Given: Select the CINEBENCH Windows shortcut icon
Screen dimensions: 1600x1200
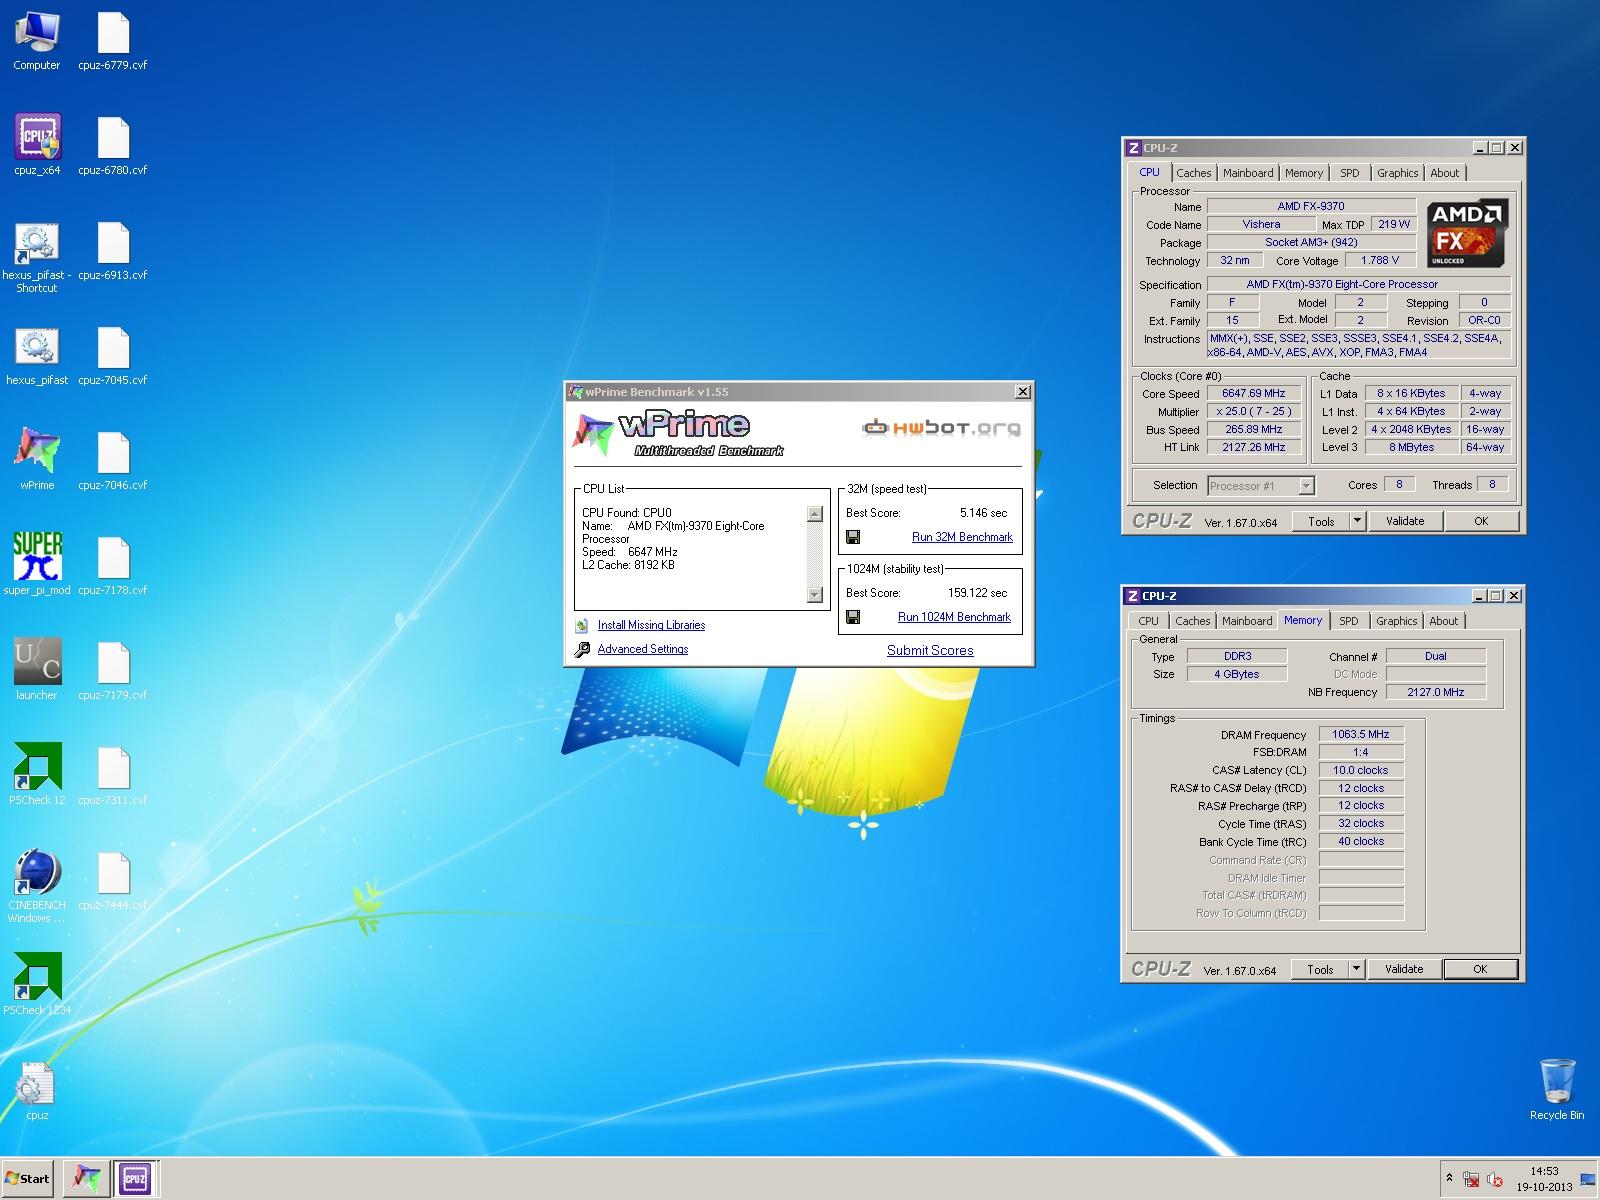Looking at the screenshot, I should pyautogui.click(x=37, y=887).
